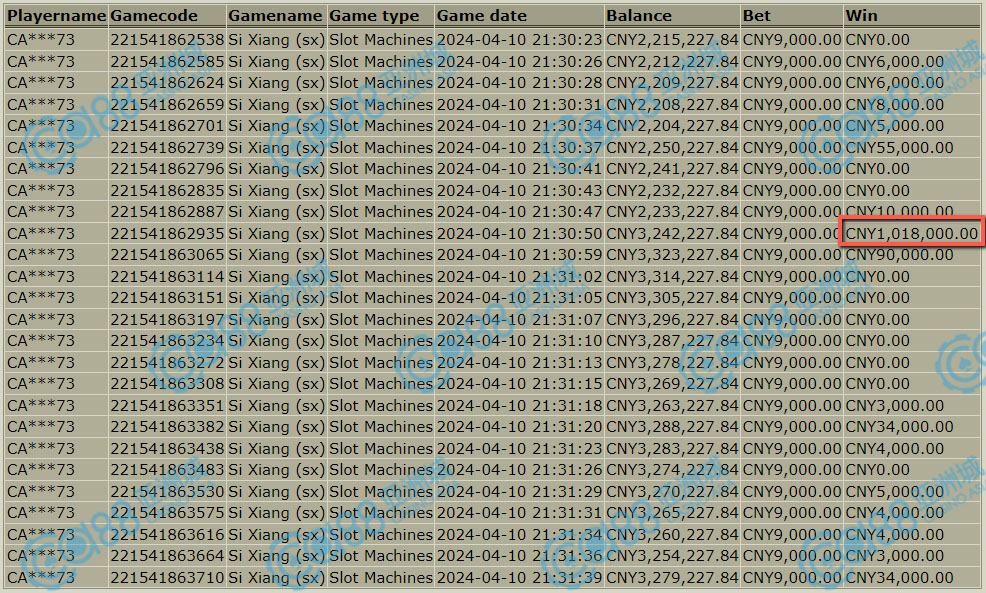Select balance CNY3,279,227.84
This screenshot has height=593, width=986.
coord(672,578)
